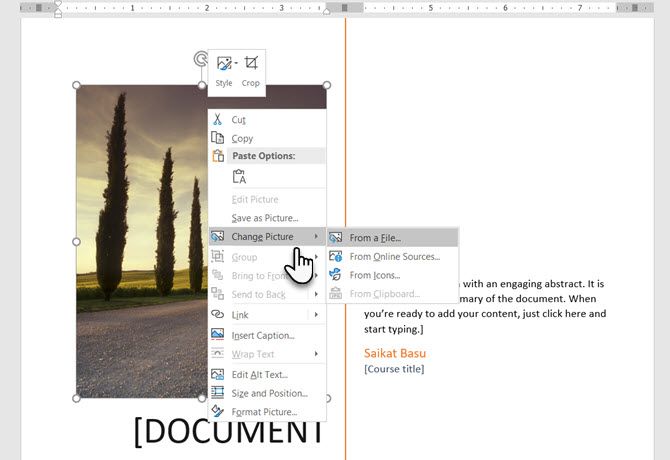Click the Link chain icon

(217, 314)
